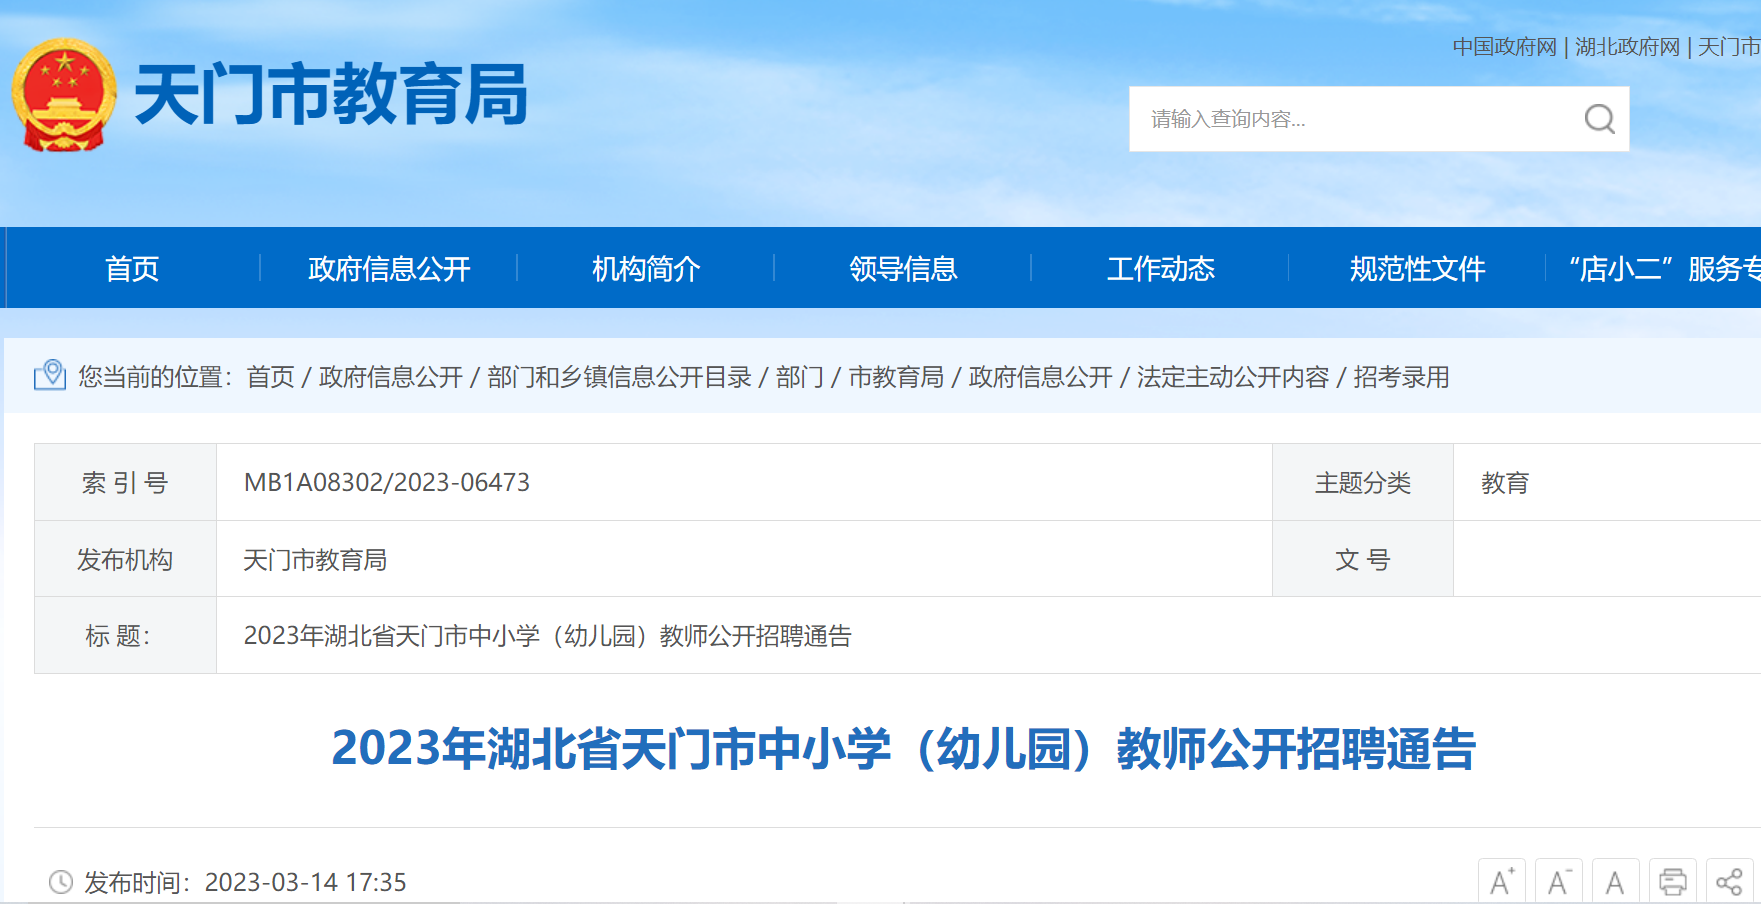
Task: Open the 天门市 link at top right
Action: (x=1729, y=47)
